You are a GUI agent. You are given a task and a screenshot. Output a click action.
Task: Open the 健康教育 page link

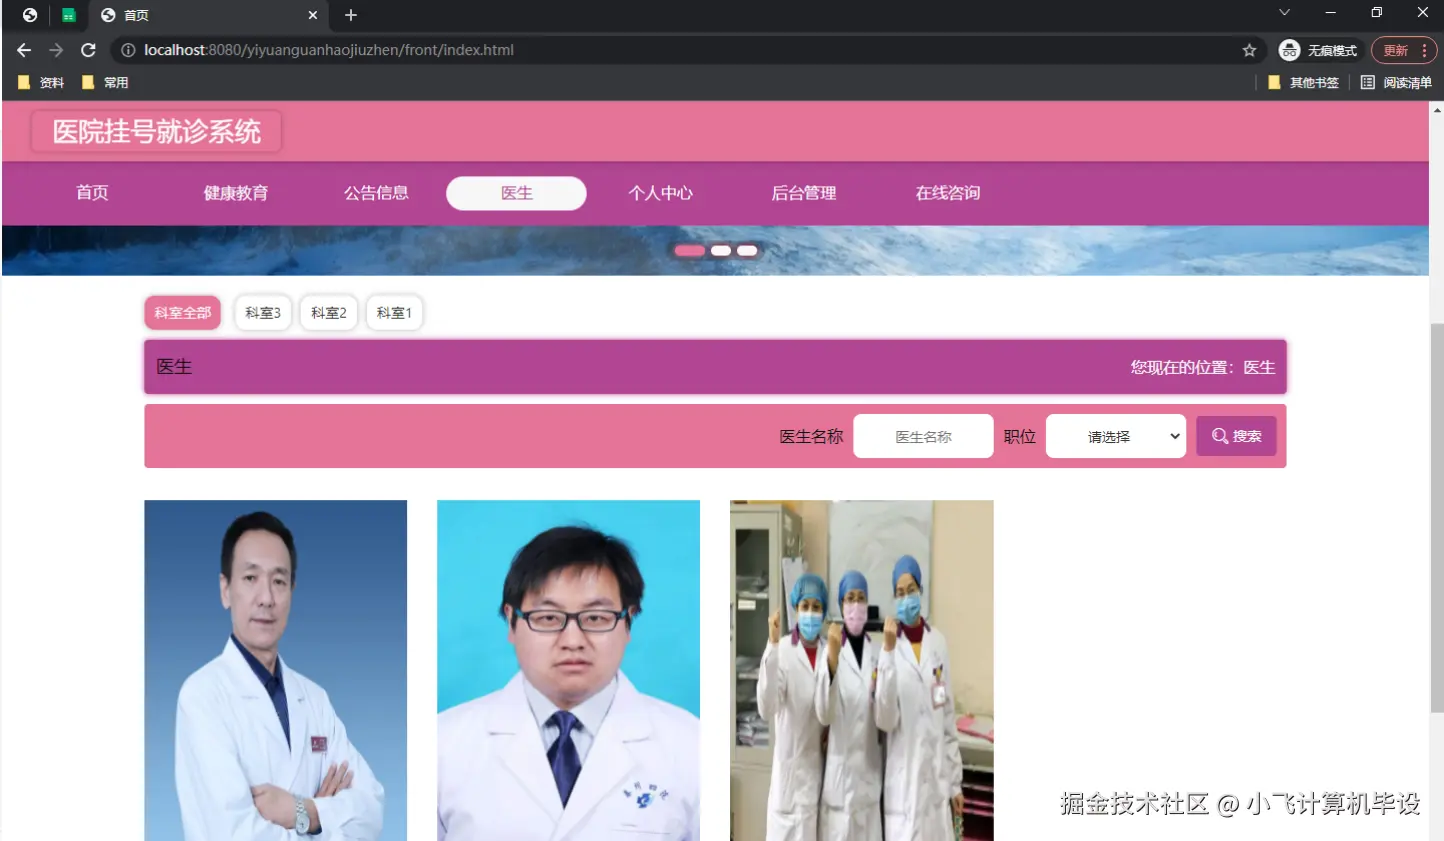point(236,193)
